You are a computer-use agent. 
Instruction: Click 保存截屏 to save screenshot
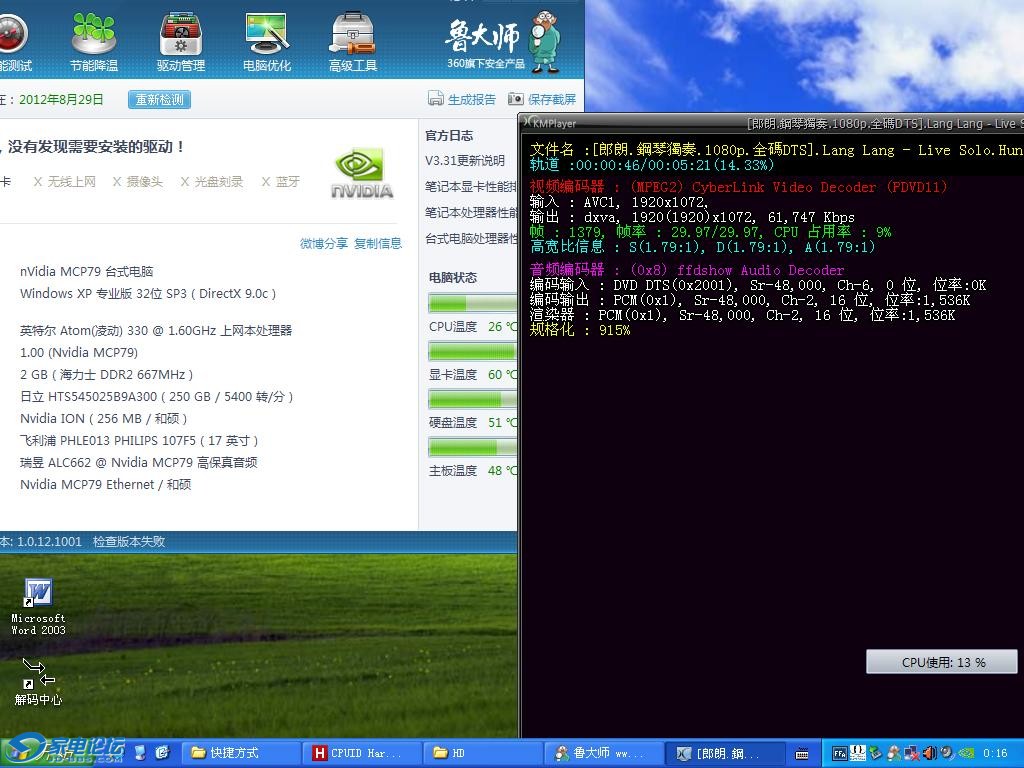pos(542,99)
